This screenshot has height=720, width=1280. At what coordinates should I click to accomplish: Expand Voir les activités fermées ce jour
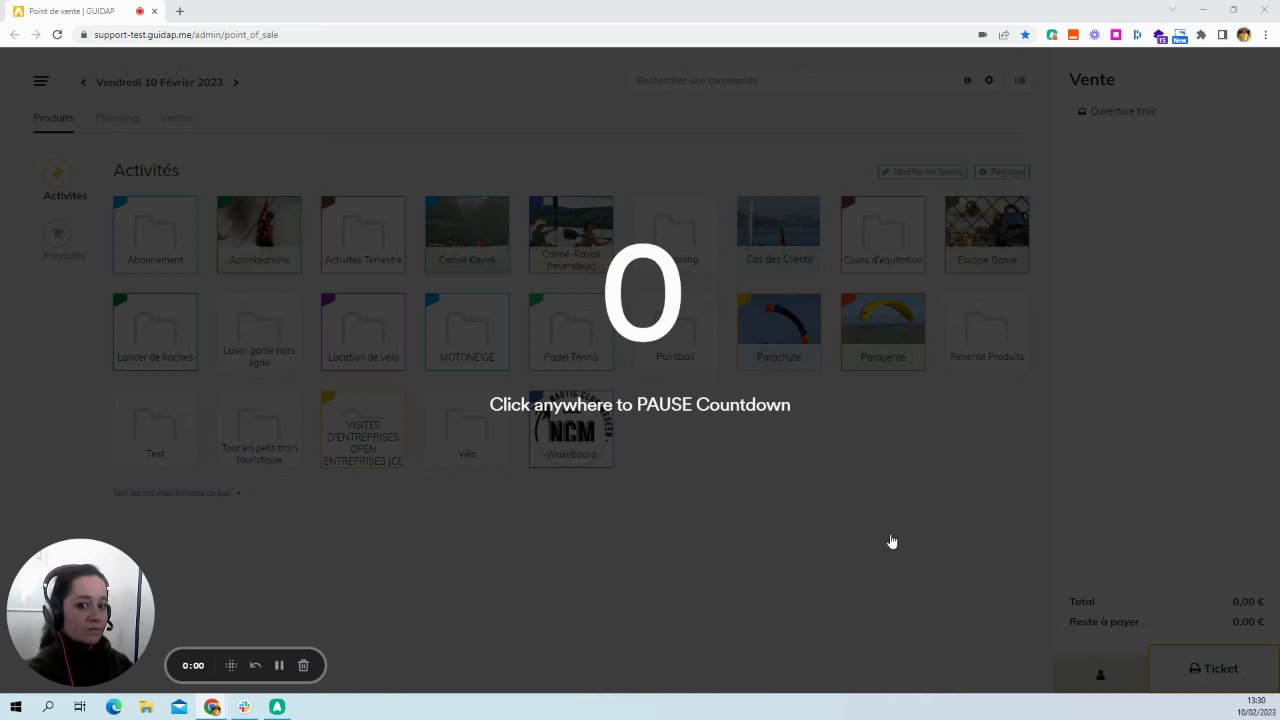[x=177, y=493]
